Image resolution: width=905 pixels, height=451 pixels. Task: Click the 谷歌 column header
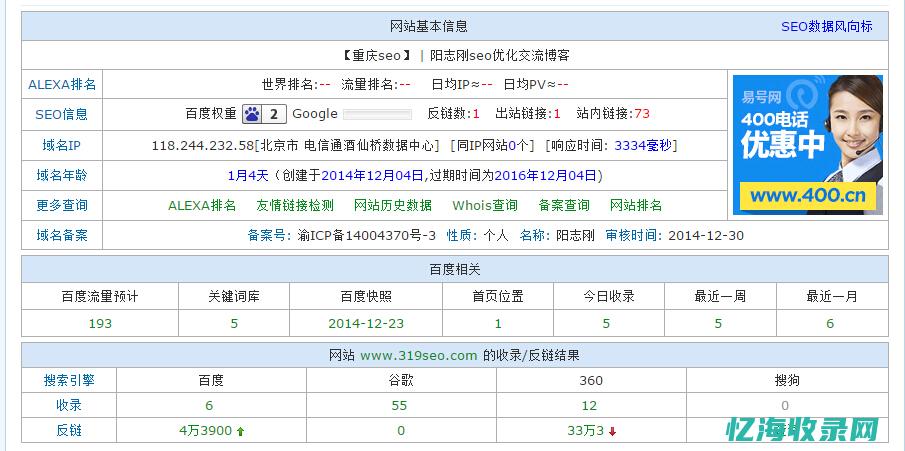(401, 381)
